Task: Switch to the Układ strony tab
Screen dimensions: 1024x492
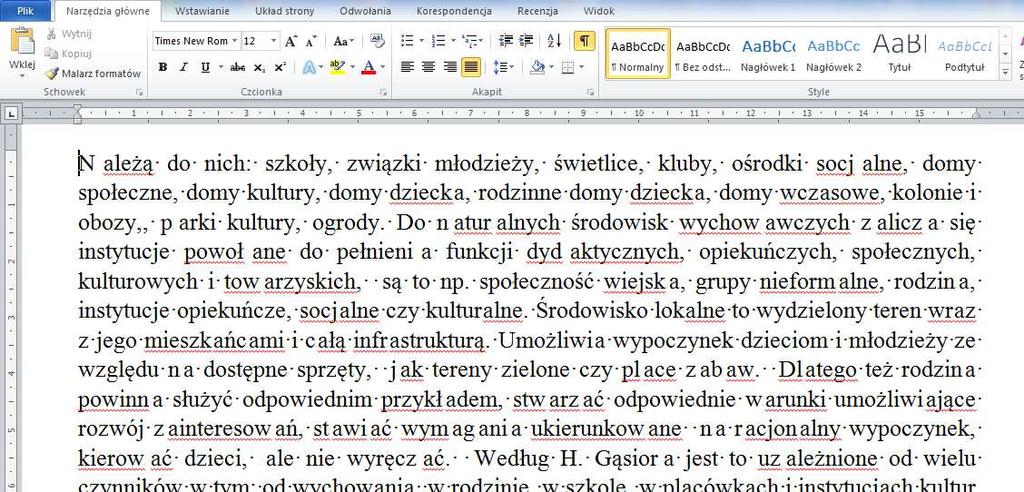Action: pyautogui.click(x=284, y=11)
